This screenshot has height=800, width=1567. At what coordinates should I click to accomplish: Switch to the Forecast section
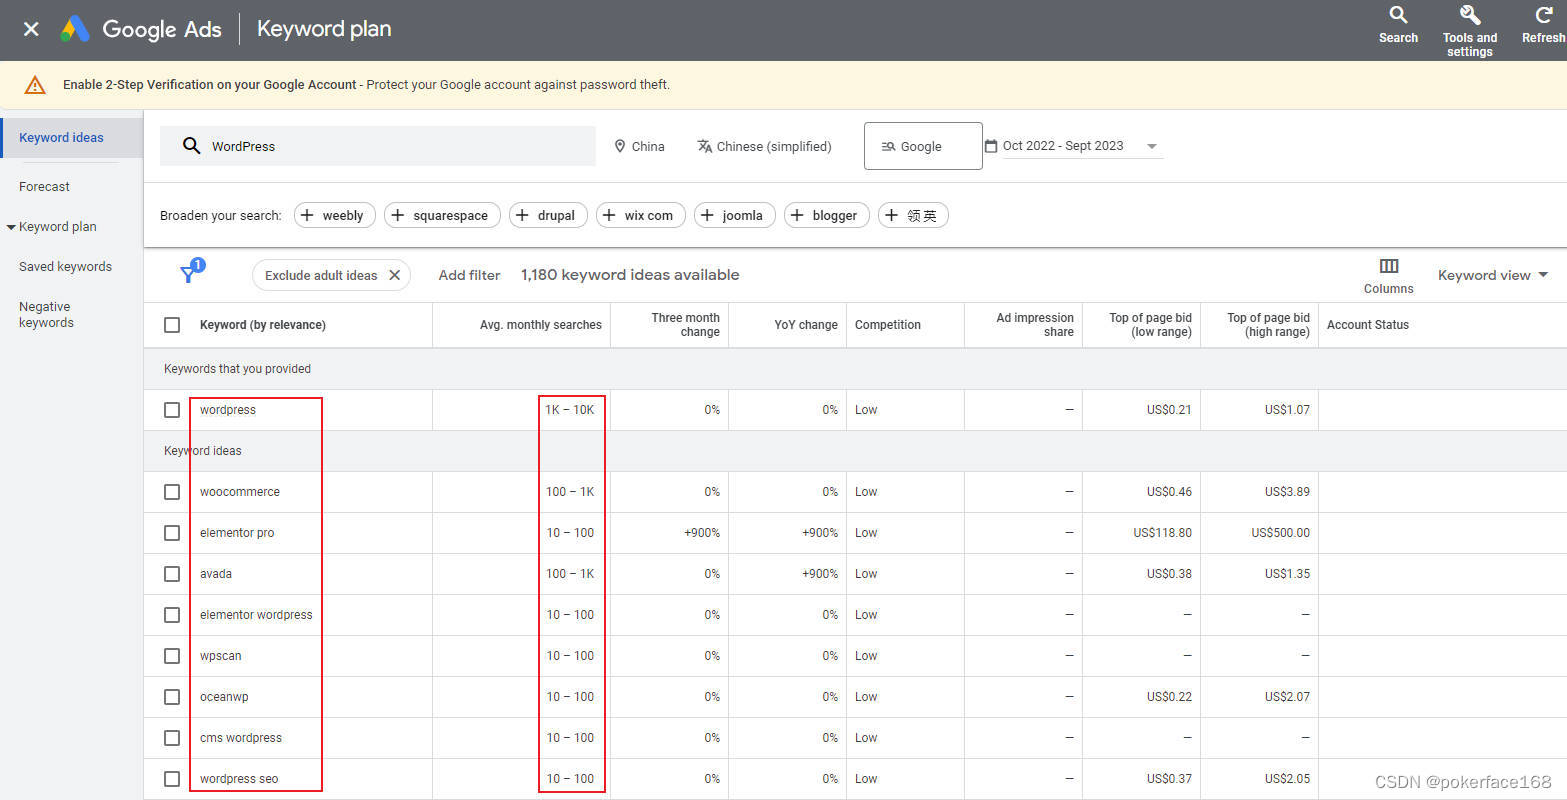click(44, 186)
